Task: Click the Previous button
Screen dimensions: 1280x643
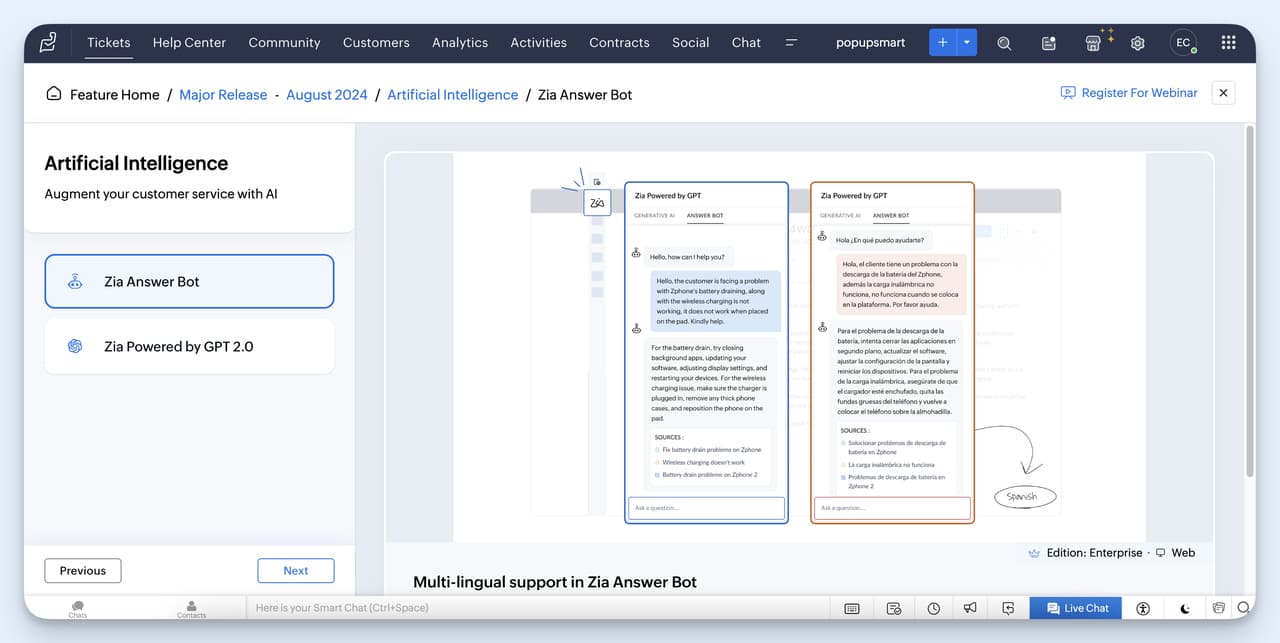Action: click(83, 571)
